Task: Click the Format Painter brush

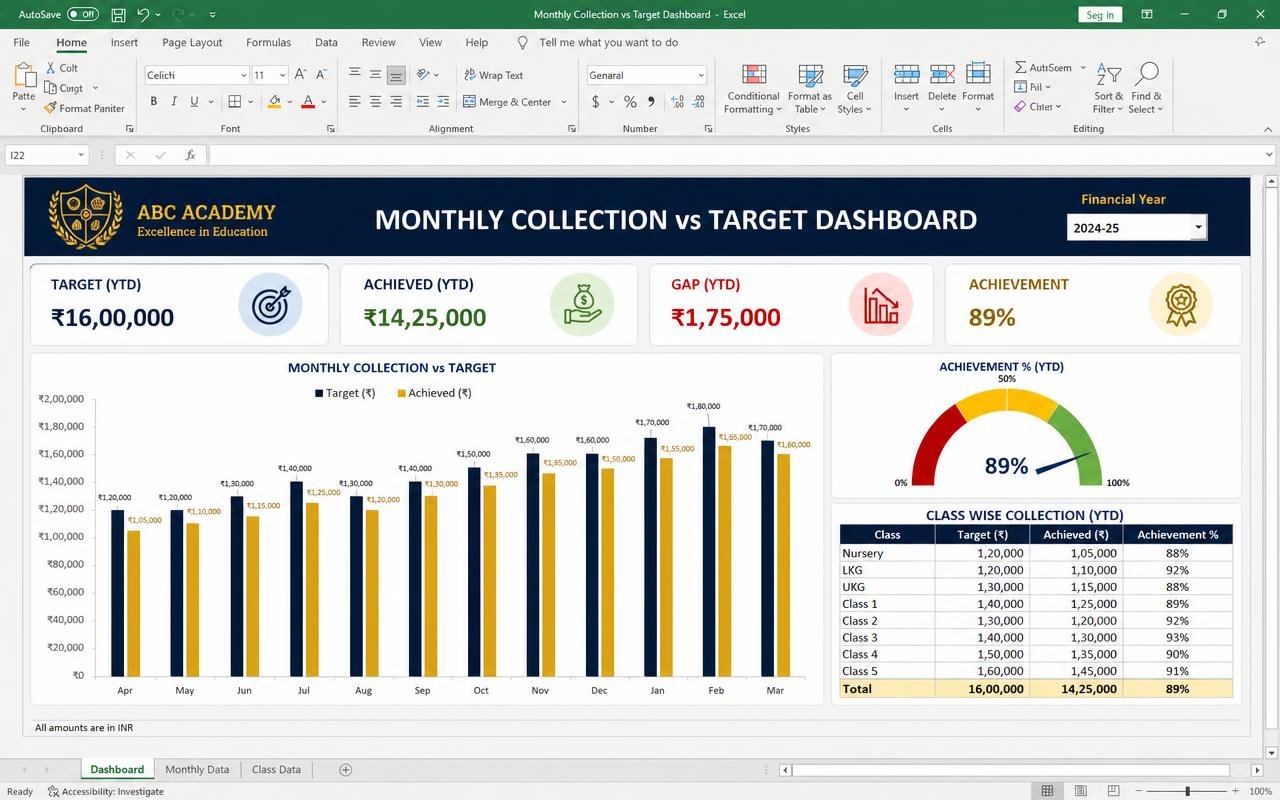Action: (51, 108)
